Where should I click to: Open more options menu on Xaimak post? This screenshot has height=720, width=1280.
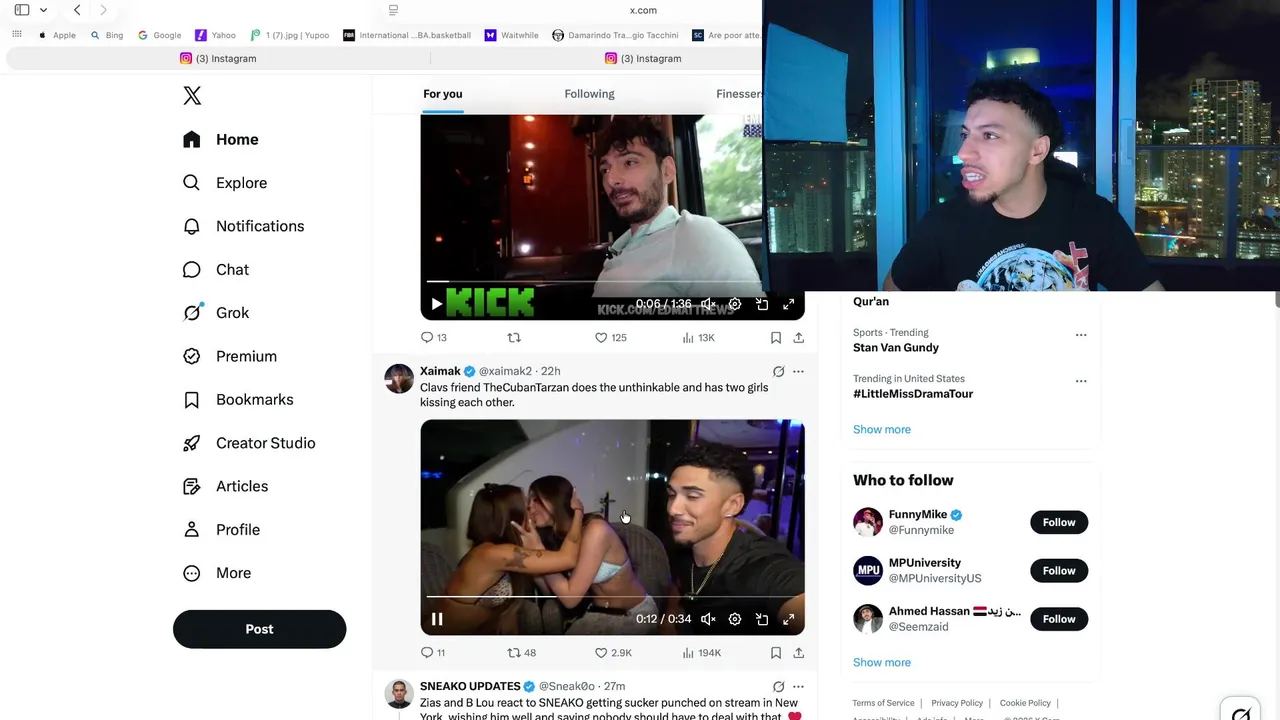tap(798, 371)
